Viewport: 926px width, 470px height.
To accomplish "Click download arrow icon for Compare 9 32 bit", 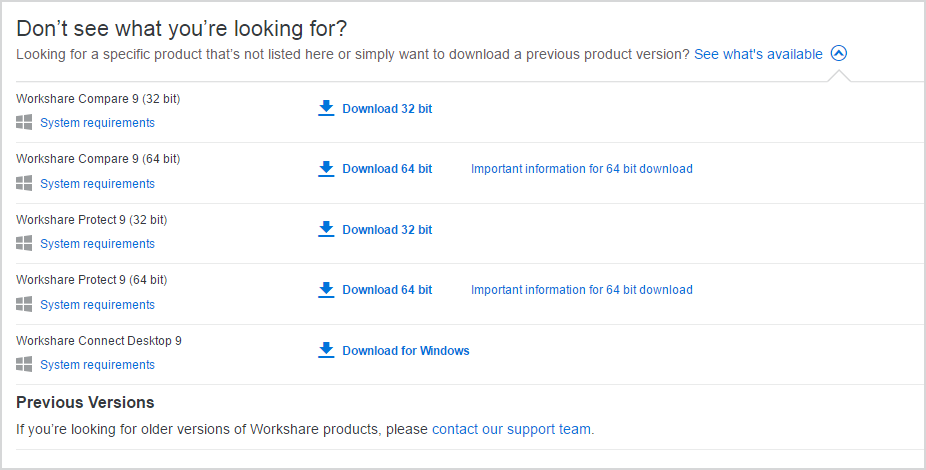I will (x=326, y=108).
